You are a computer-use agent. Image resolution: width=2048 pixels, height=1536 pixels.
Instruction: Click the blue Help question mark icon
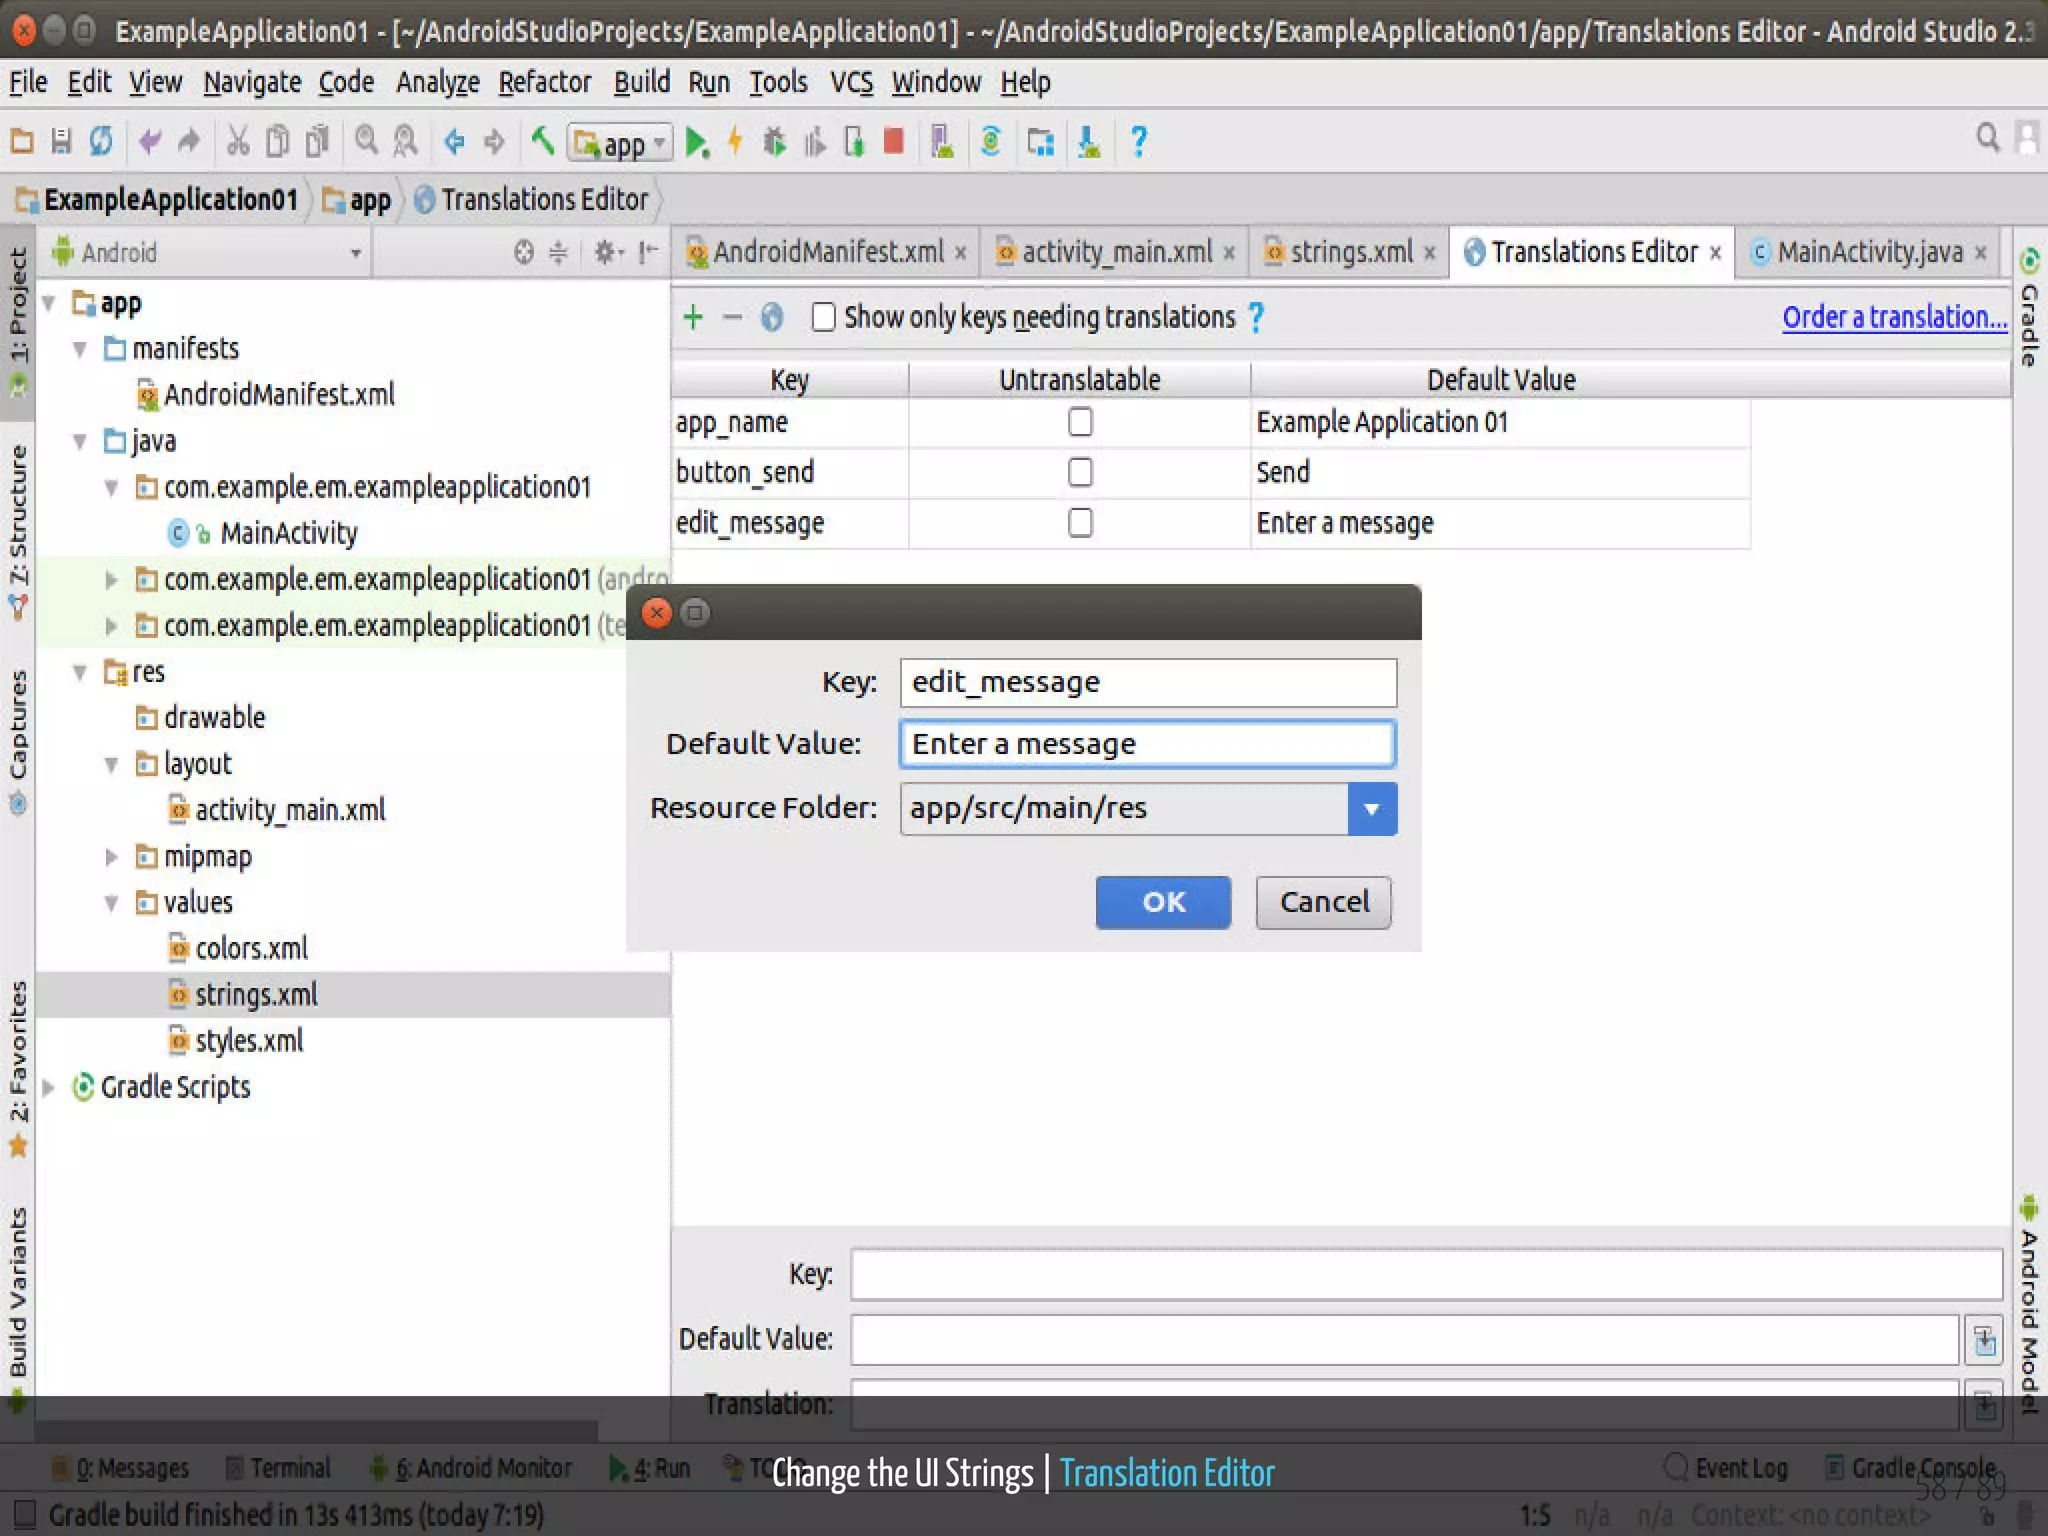click(1138, 142)
